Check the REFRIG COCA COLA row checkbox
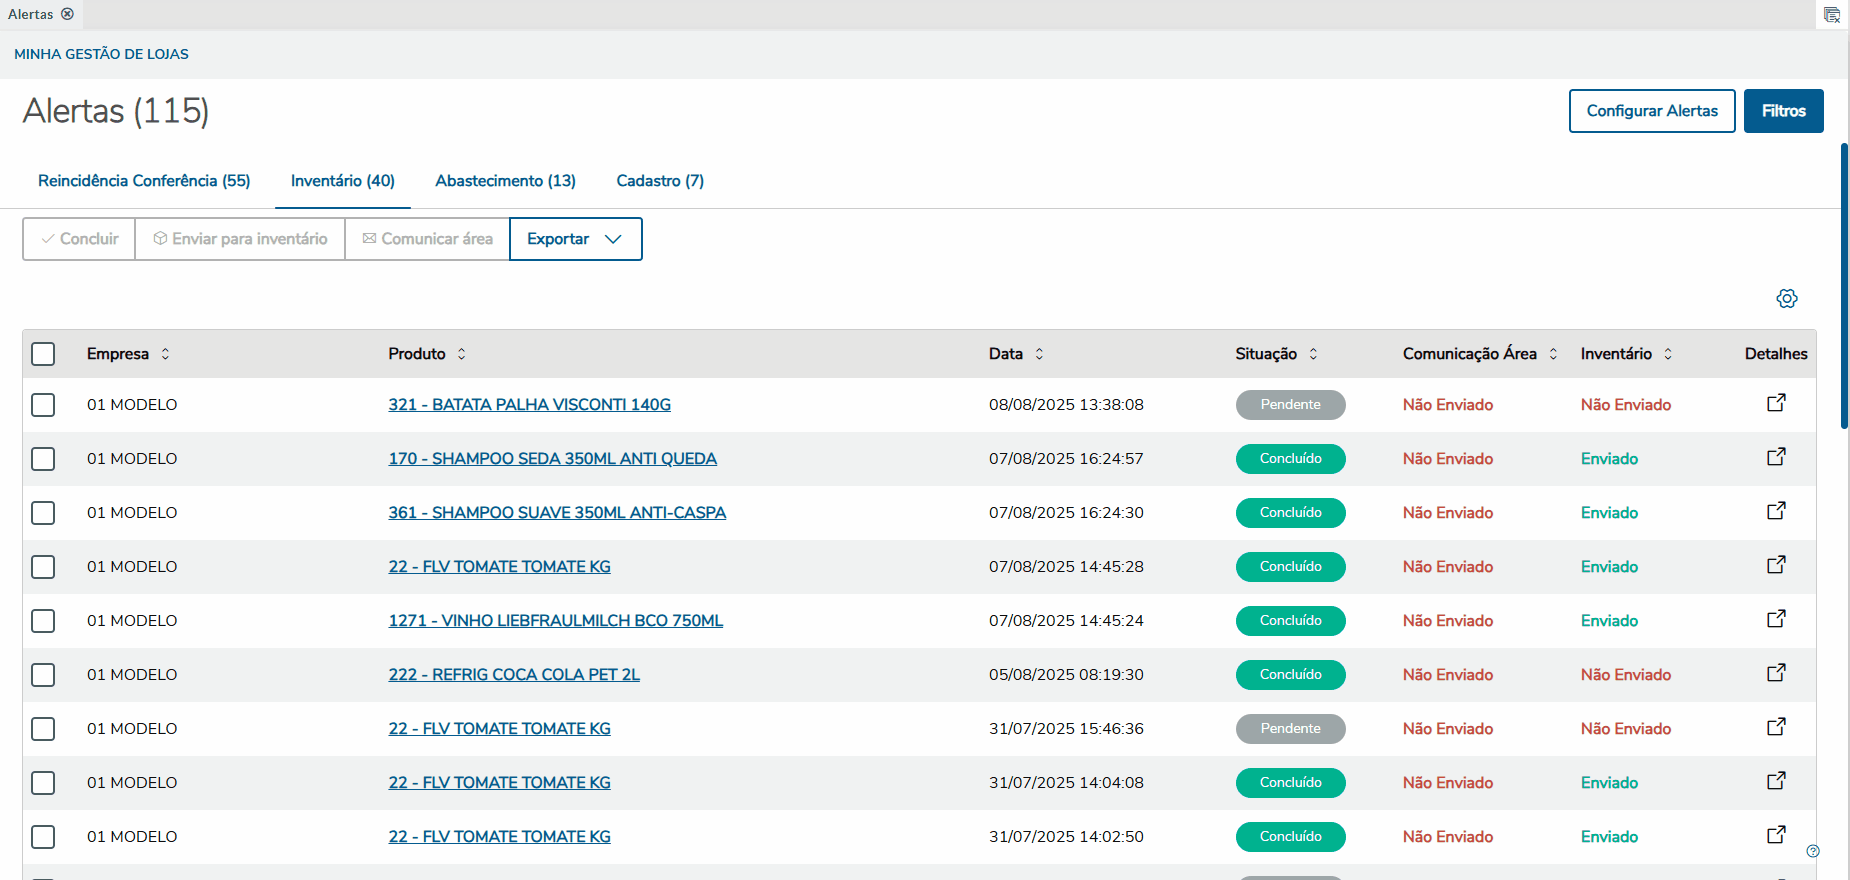Image resolution: width=1850 pixels, height=880 pixels. coord(43,675)
